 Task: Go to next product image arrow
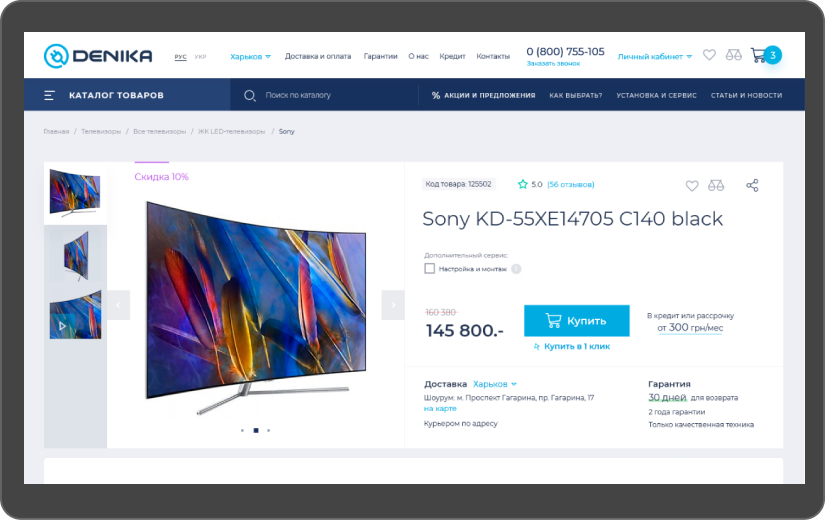click(x=393, y=305)
